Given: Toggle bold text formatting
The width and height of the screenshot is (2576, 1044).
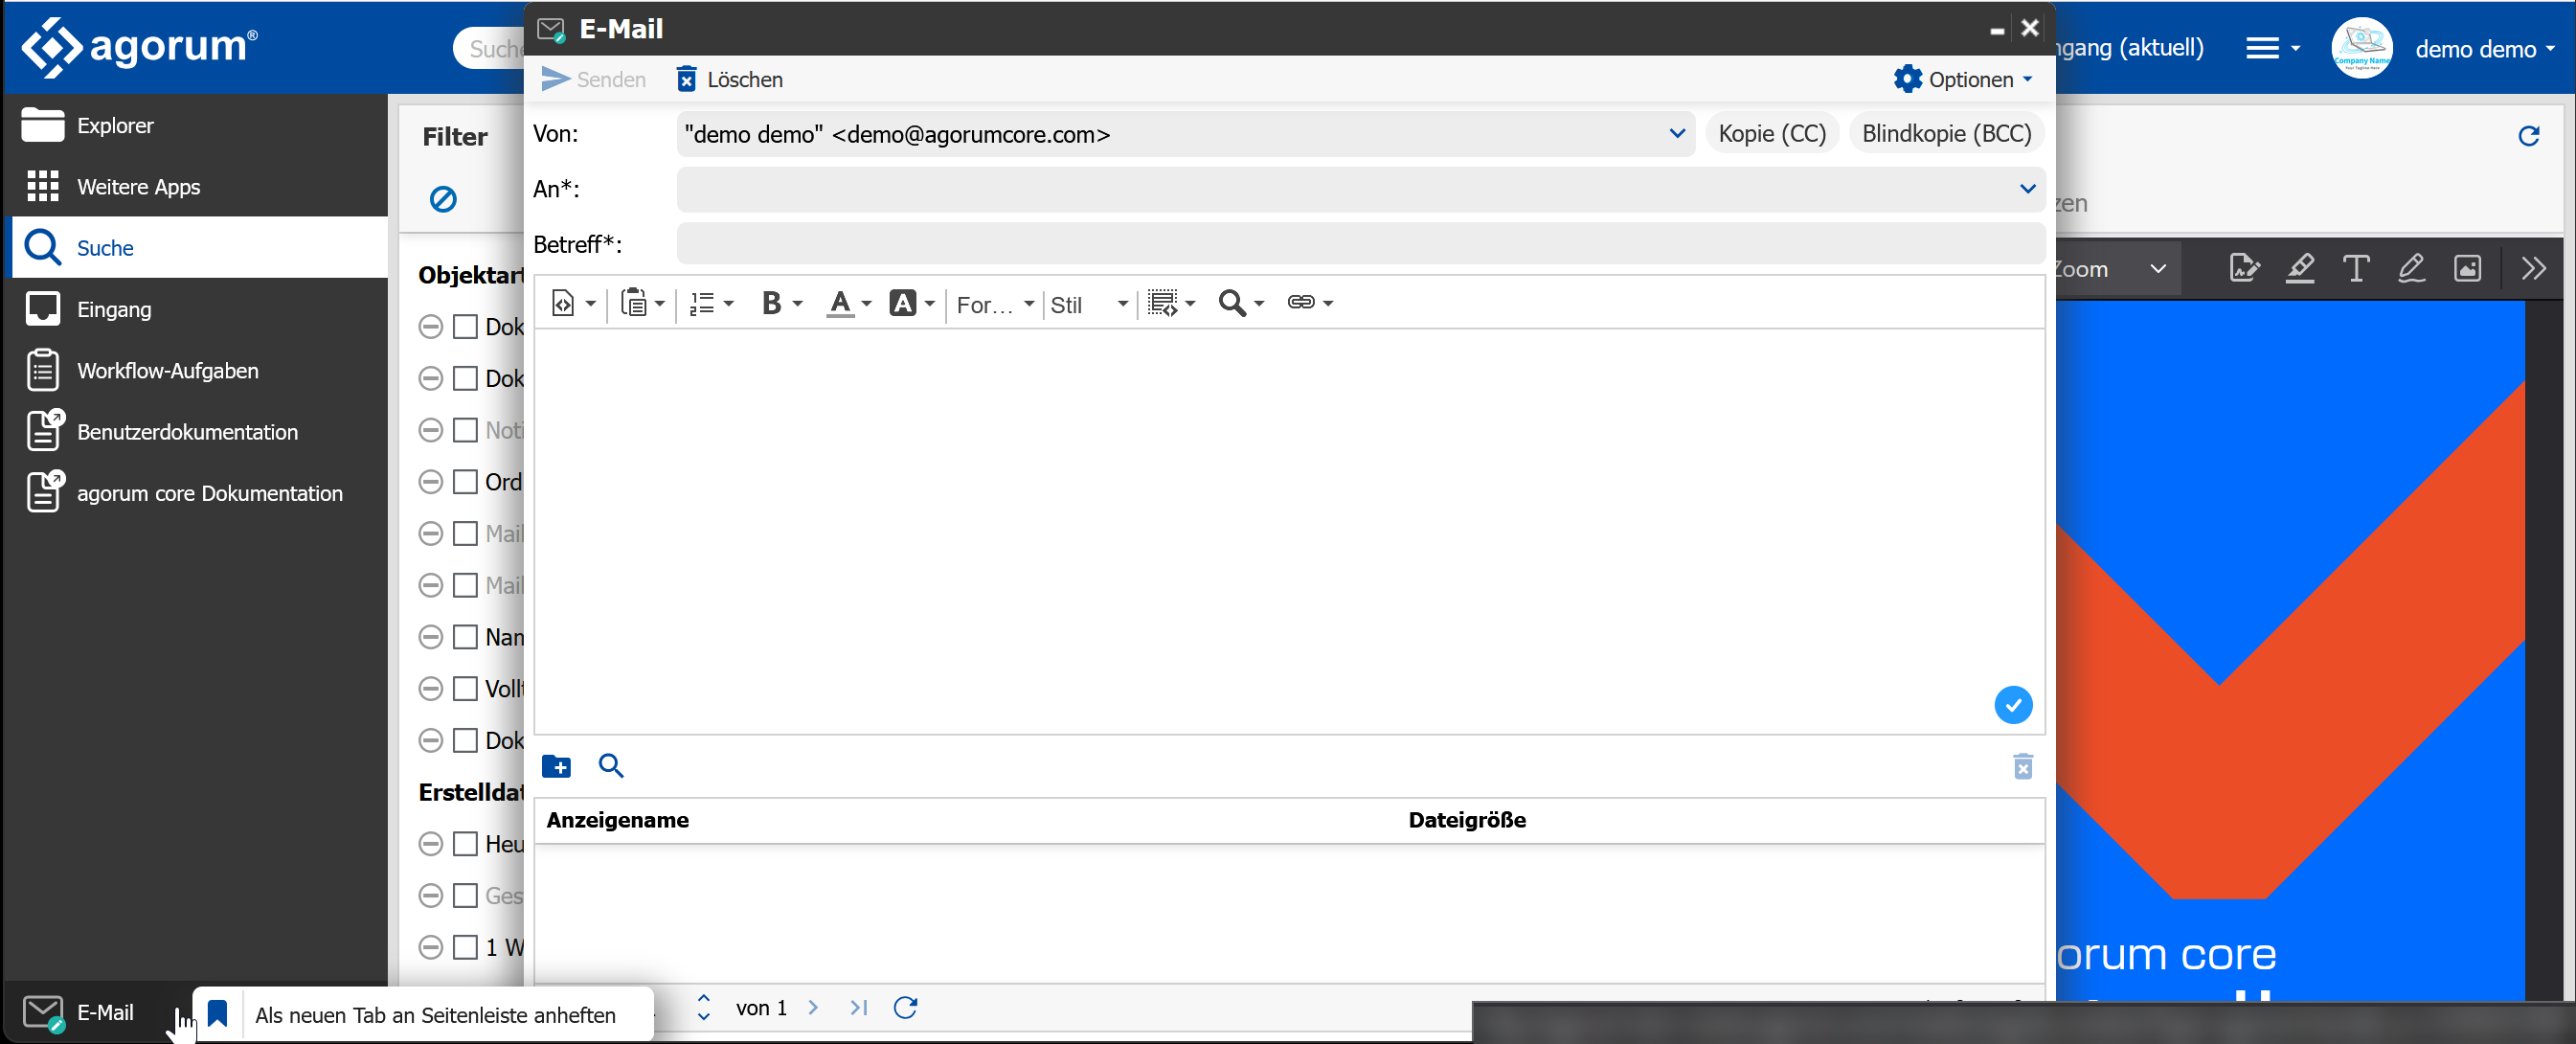Looking at the screenshot, I should pos(771,303).
